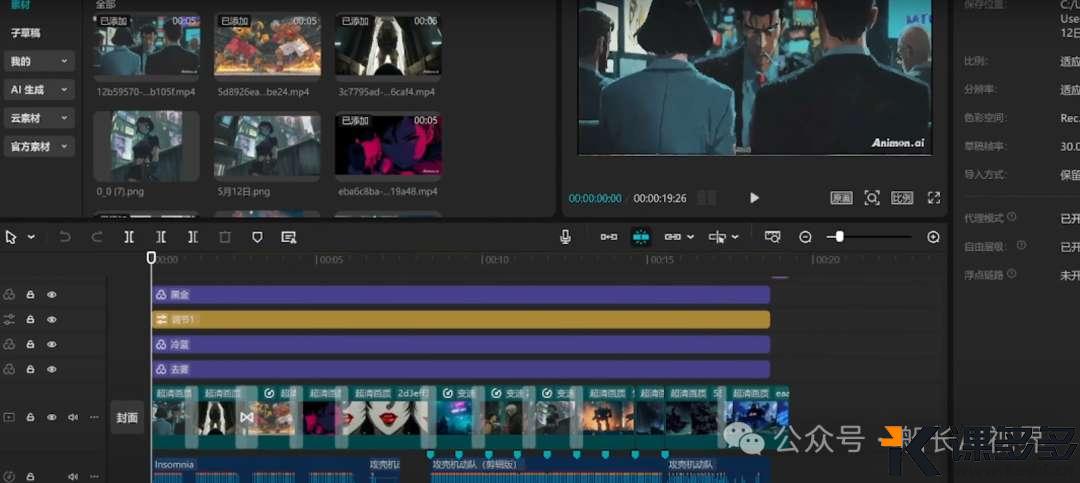This screenshot has width=1080, height=483.
Task: Trim the clip's left side at the playhead
Action: point(160,237)
